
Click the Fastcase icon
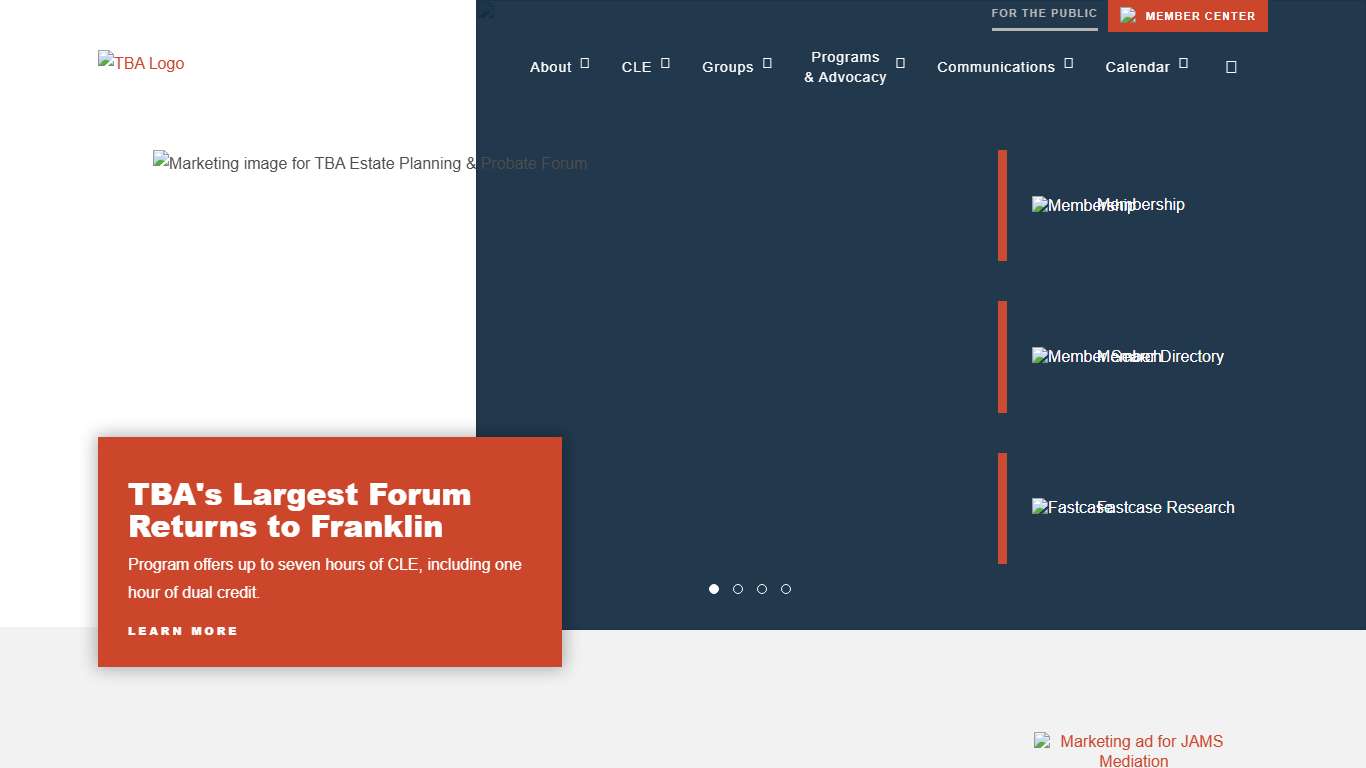coord(1062,507)
